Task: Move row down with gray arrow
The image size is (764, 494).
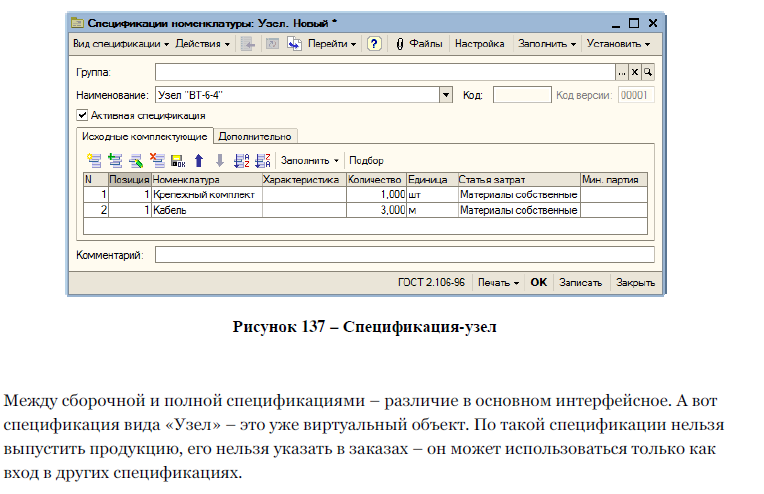Action: coord(220,160)
